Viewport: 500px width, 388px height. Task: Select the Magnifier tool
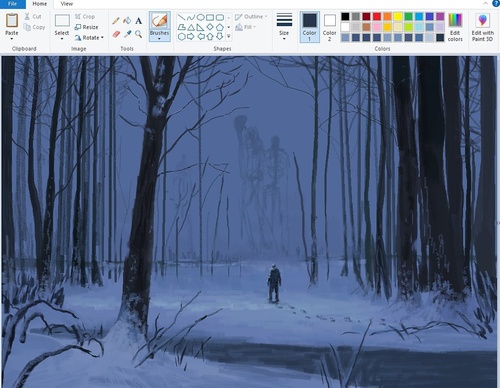click(x=139, y=34)
